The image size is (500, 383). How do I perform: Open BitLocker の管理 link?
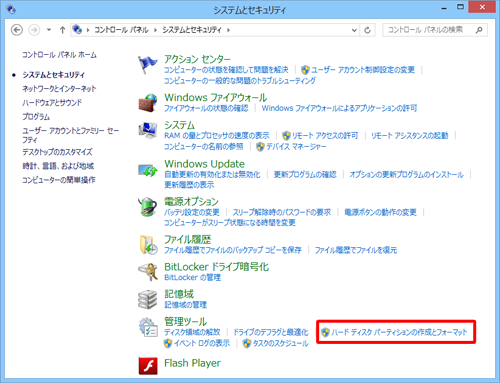click(192, 277)
